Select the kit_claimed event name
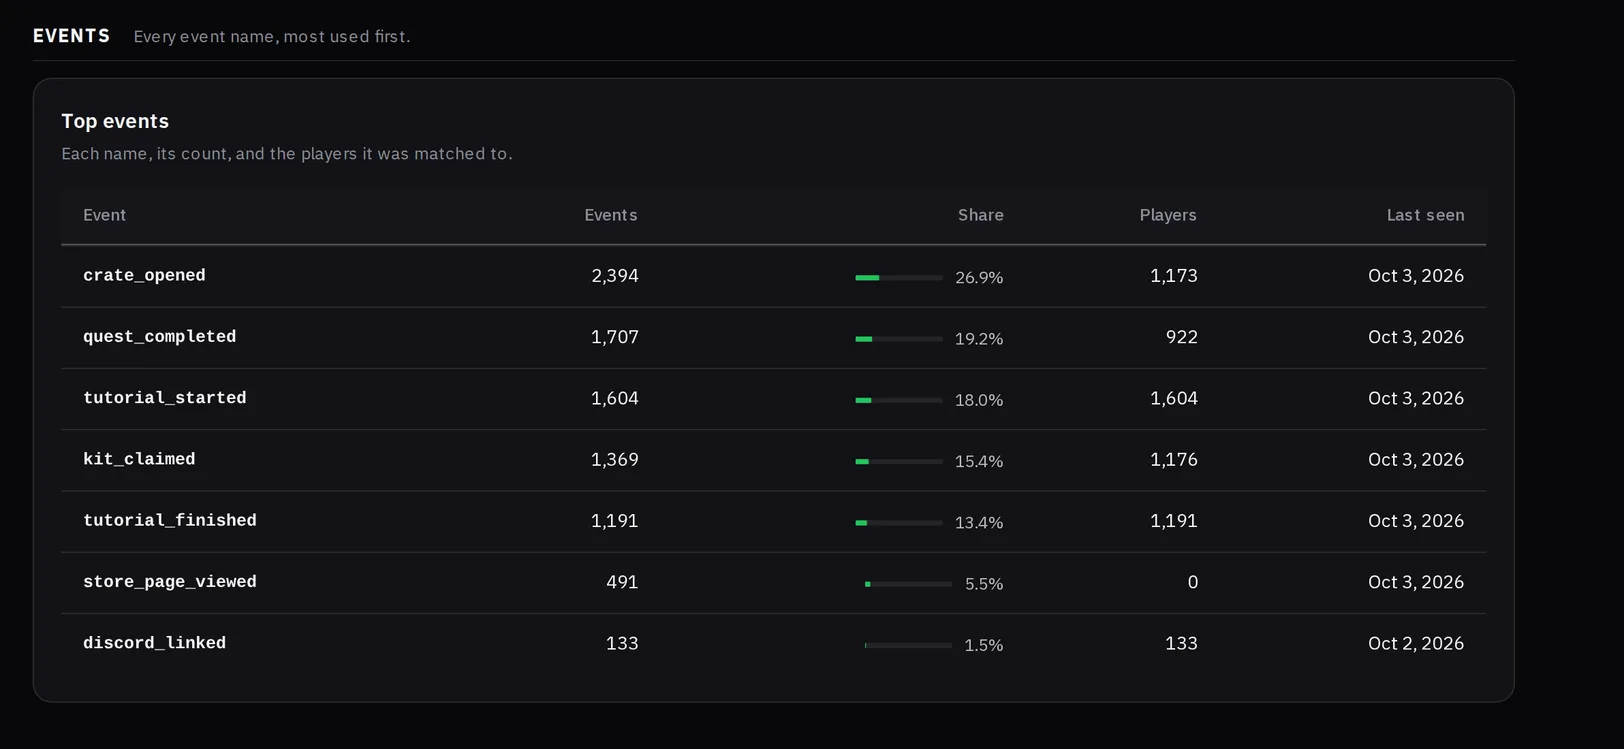1624x749 pixels. (139, 459)
